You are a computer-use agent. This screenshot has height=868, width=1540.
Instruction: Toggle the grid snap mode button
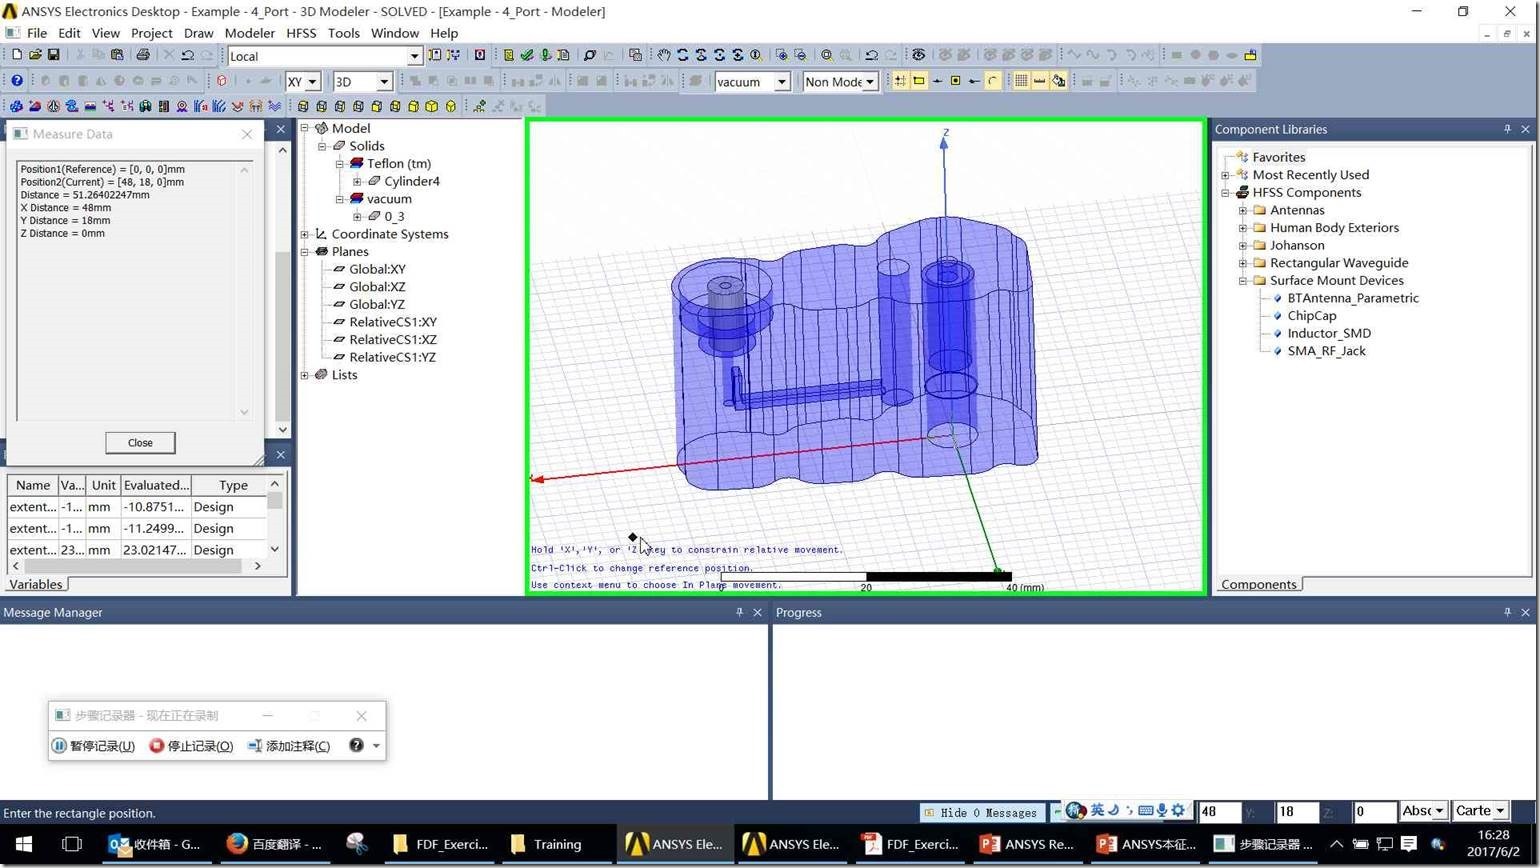tap(900, 81)
